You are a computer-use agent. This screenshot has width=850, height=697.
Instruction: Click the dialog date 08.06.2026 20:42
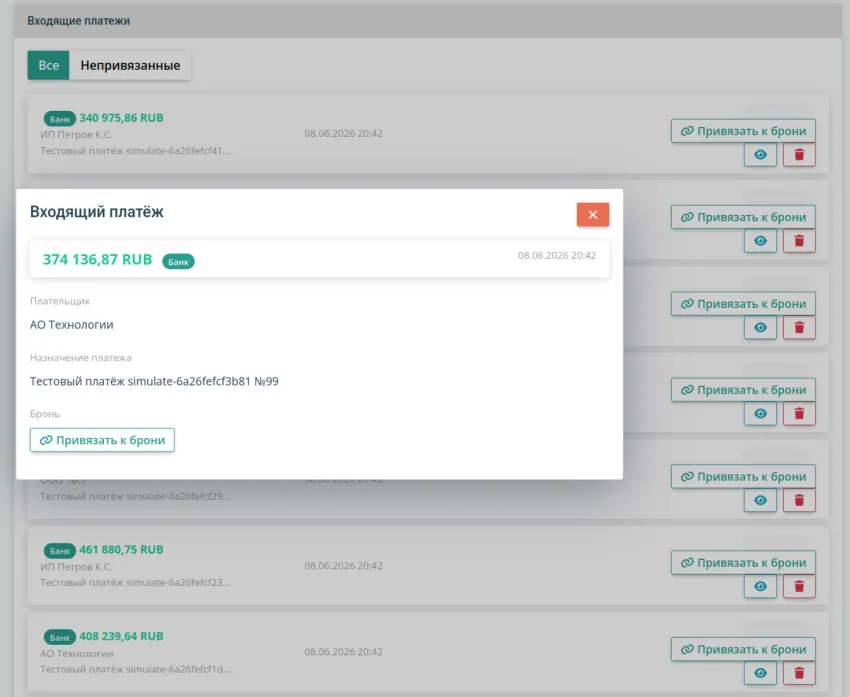coord(557,255)
